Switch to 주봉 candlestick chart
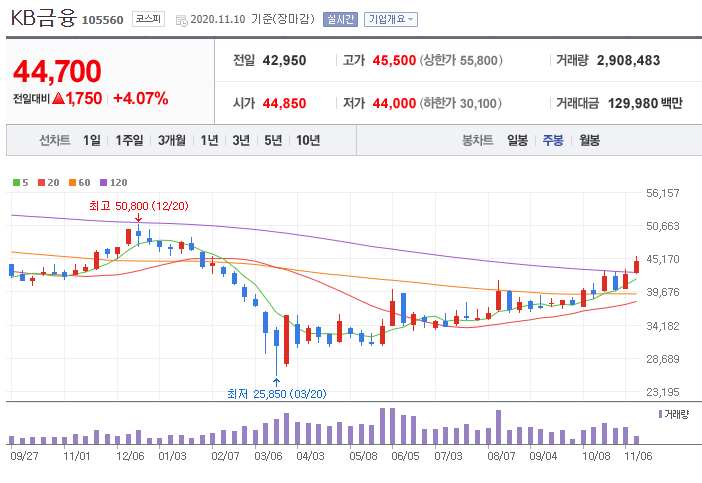The height and width of the screenshot is (483, 702). pos(553,141)
